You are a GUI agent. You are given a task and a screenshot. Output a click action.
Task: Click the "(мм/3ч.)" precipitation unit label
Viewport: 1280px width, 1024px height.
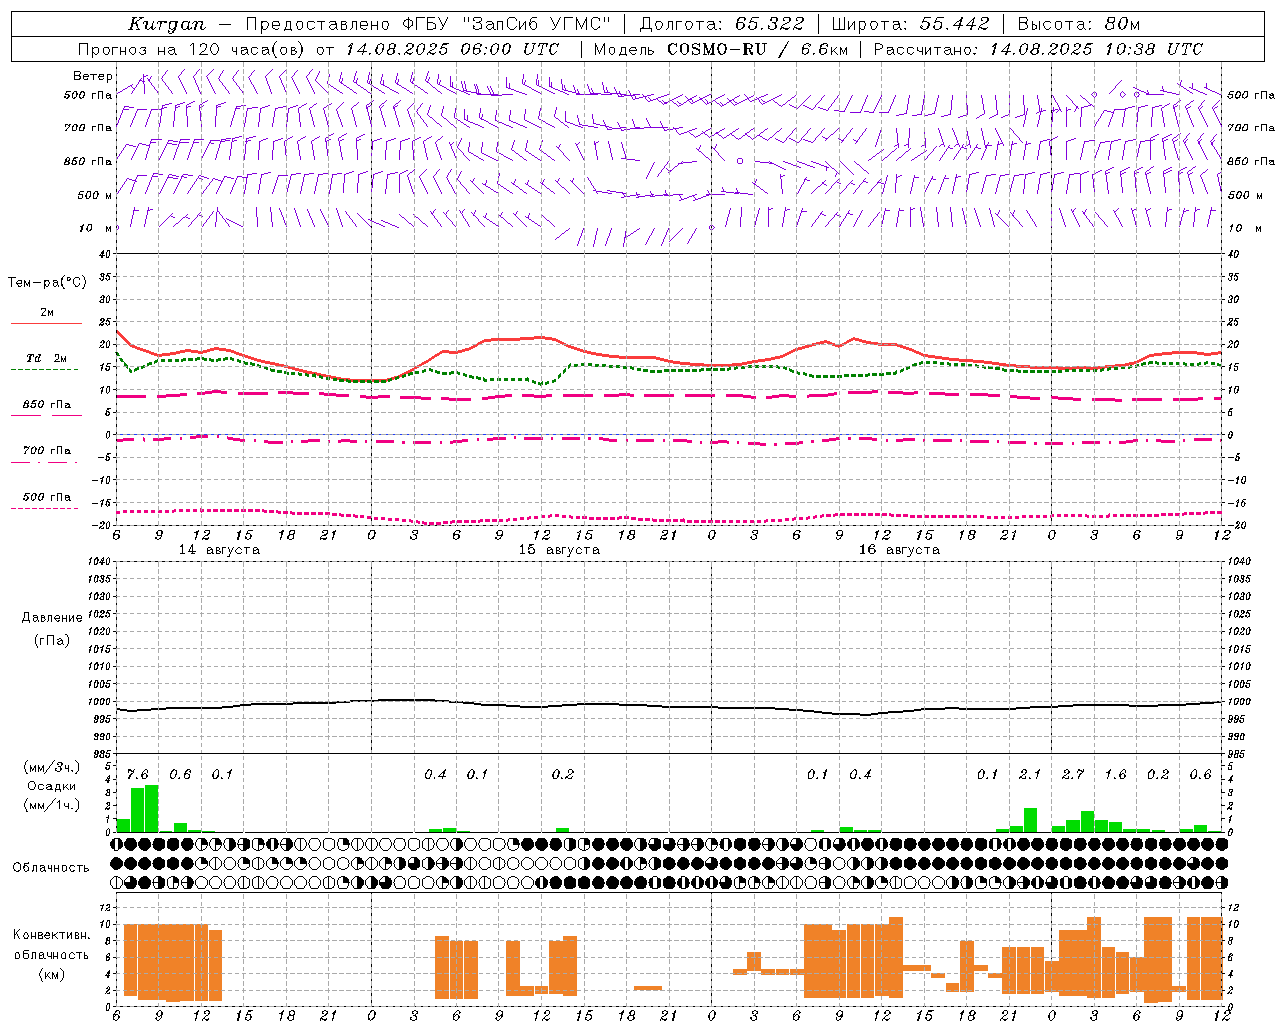point(52,767)
